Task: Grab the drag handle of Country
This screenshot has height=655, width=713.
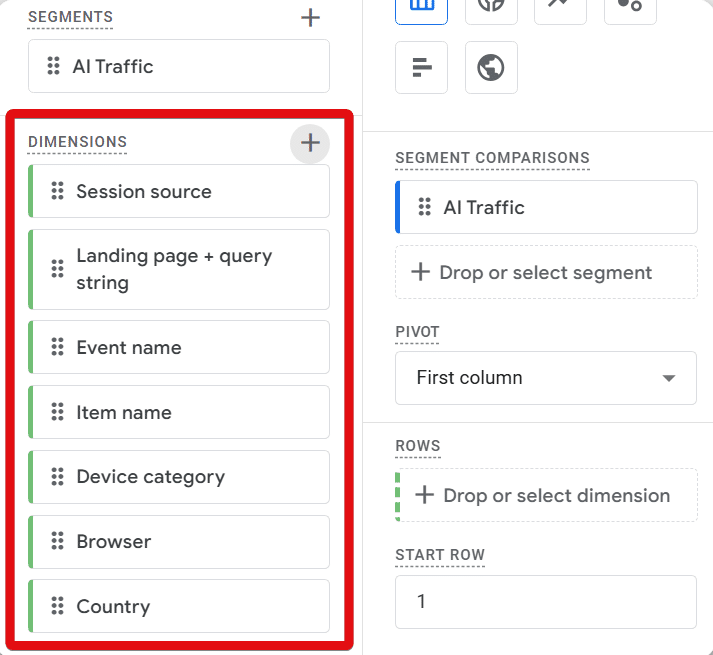Action: pos(57,606)
